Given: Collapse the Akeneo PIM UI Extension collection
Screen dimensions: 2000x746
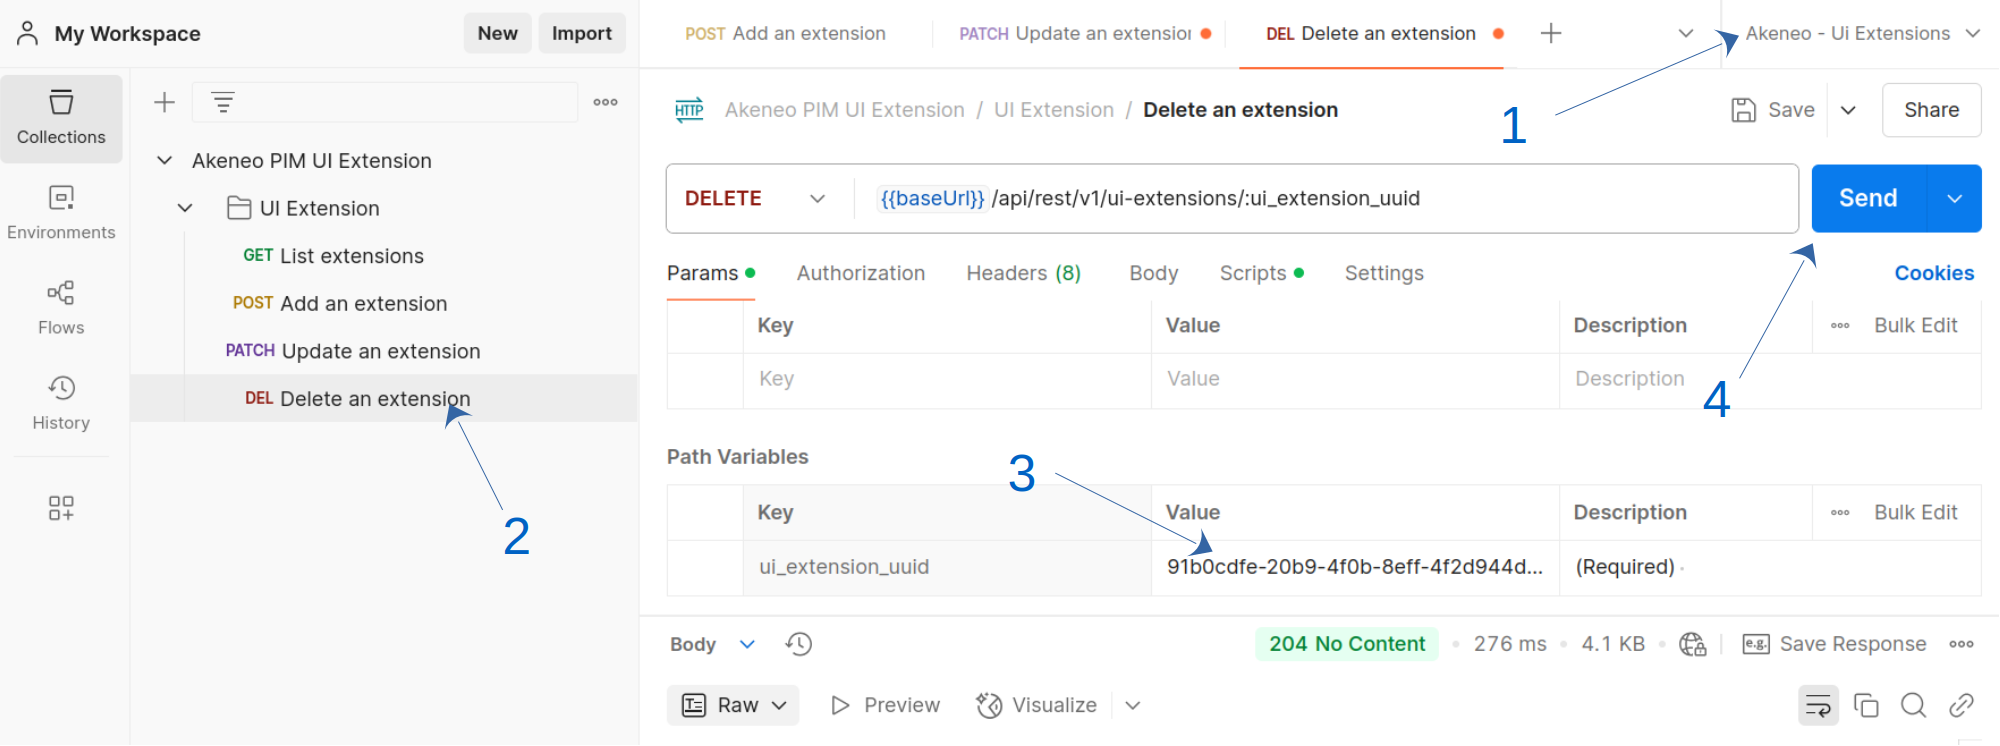Looking at the screenshot, I should tap(165, 161).
